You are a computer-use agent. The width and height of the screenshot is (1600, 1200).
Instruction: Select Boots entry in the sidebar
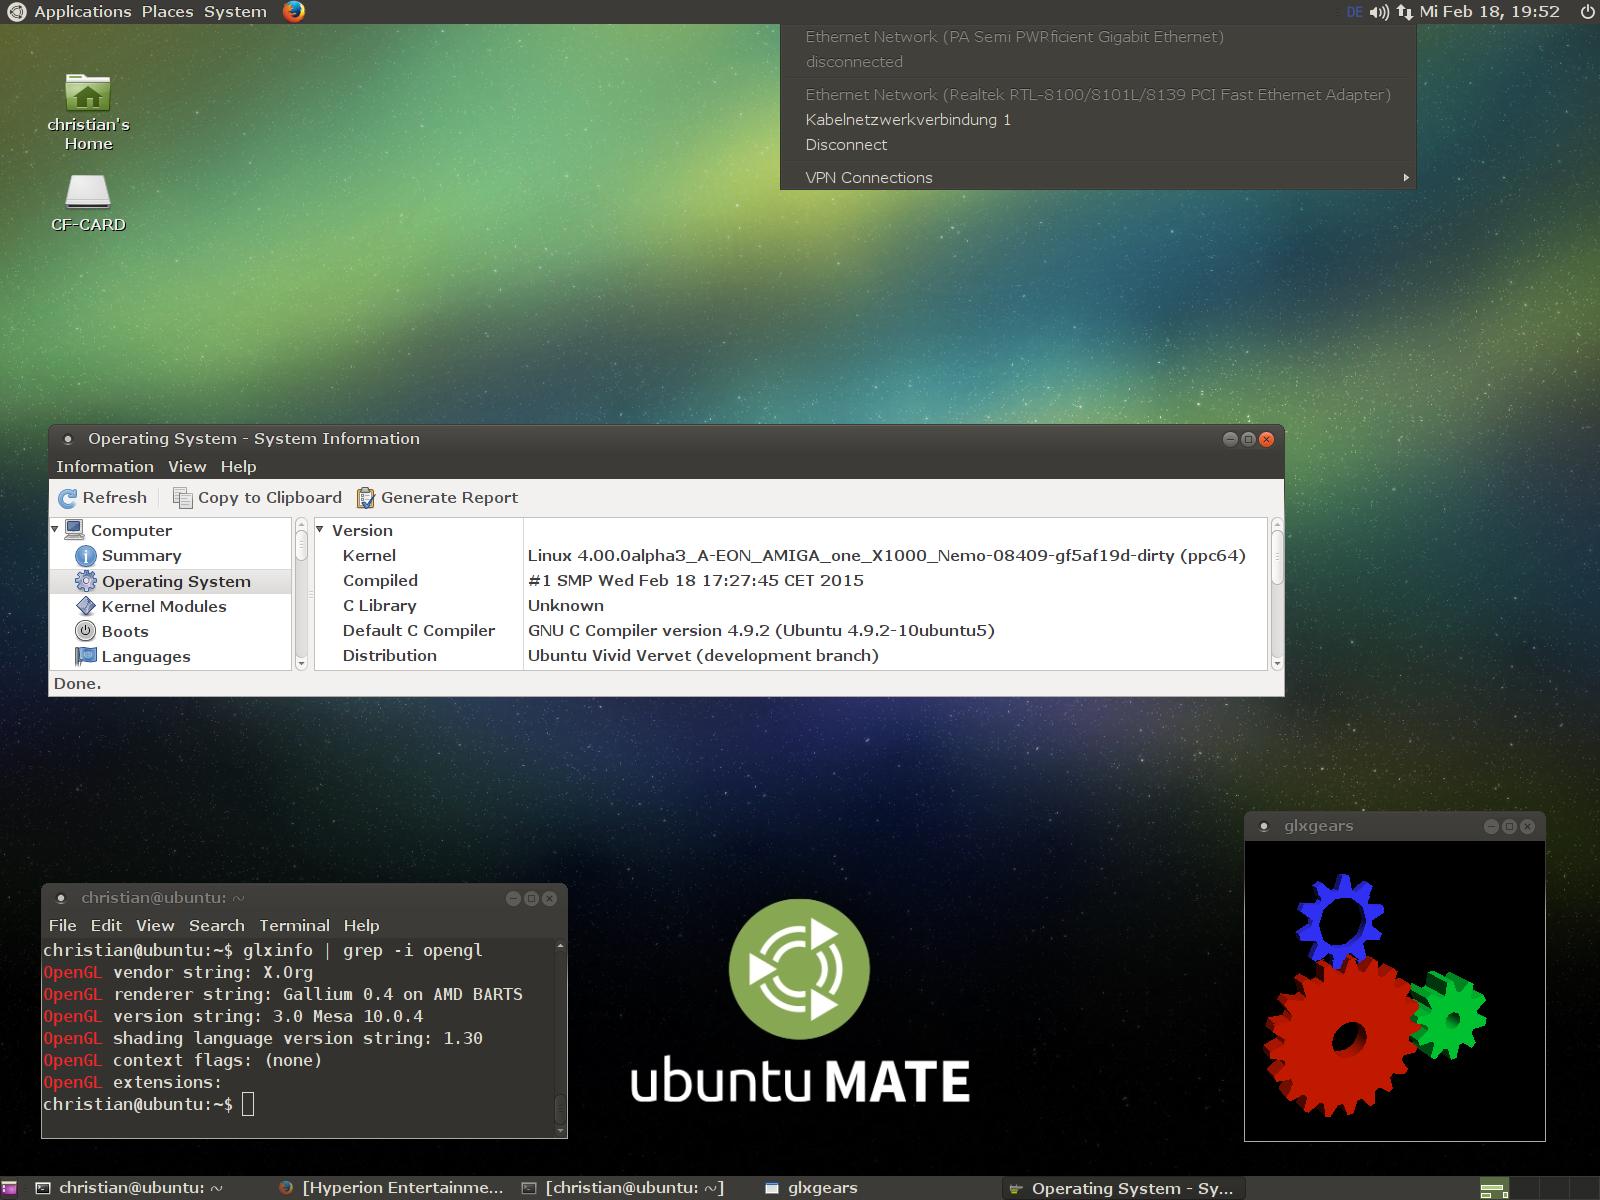click(124, 632)
